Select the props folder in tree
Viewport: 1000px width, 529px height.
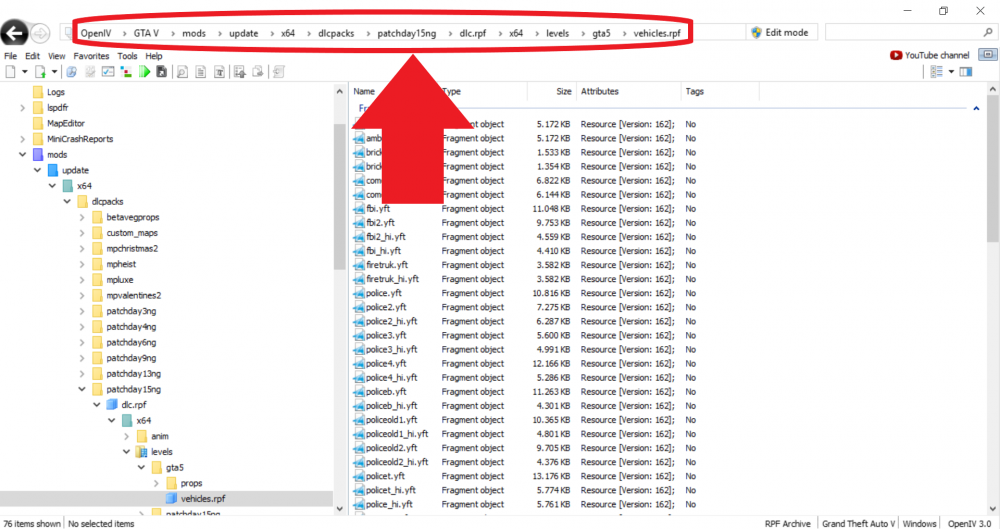(191, 484)
